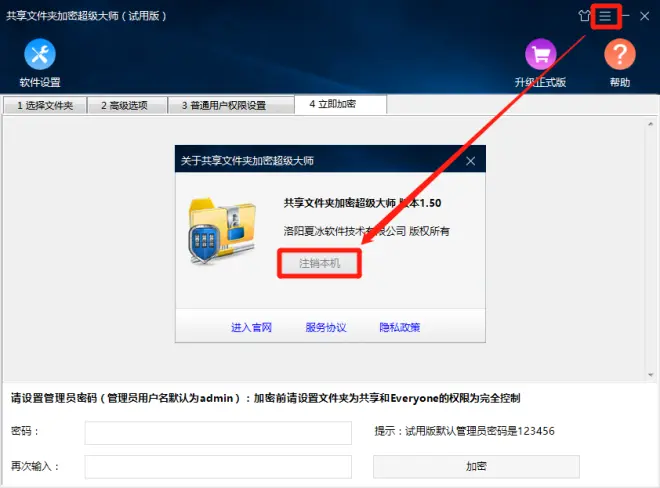Click the 加密 button
The image size is (660, 488).
(x=476, y=466)
